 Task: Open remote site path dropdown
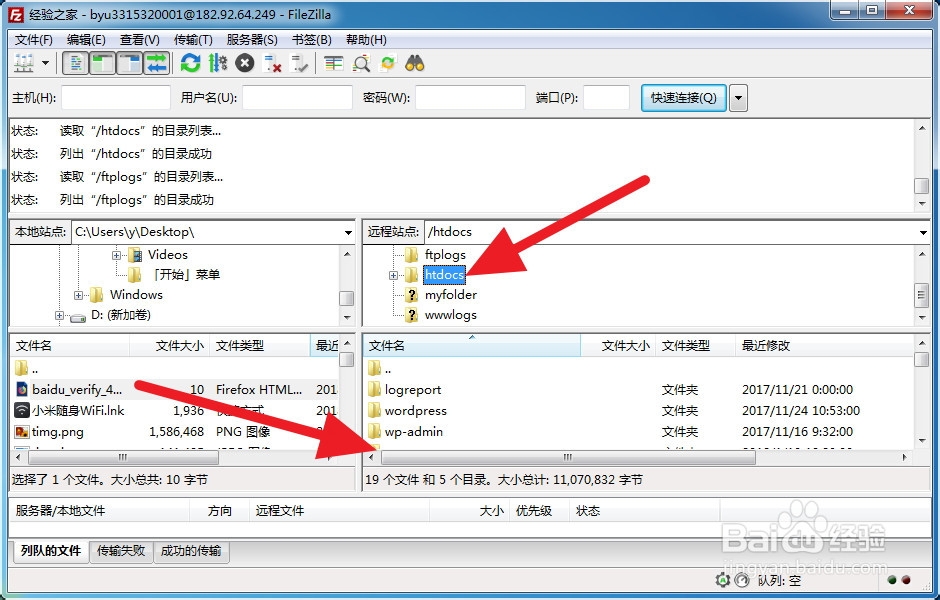[x=923, y=233]
